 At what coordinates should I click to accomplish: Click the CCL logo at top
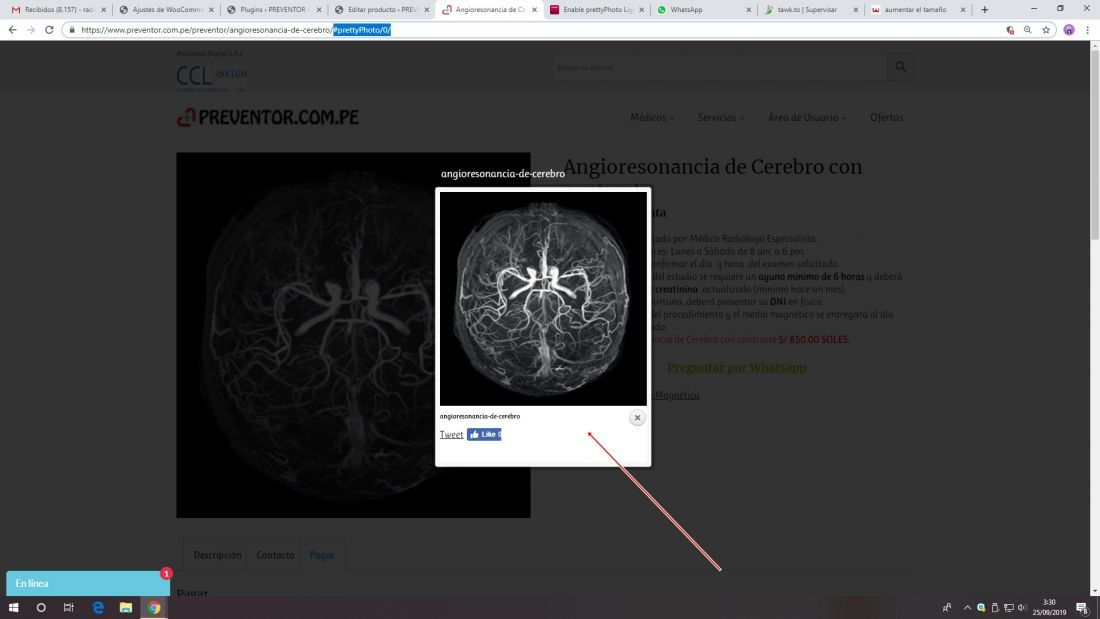[x=211, y=75]
